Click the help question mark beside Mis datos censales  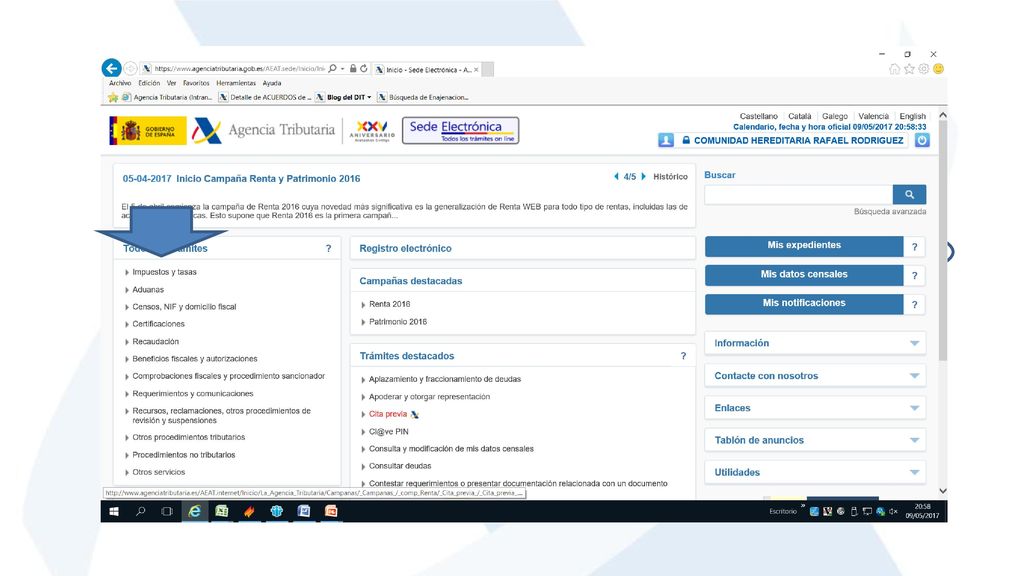[x=914, y=276]
